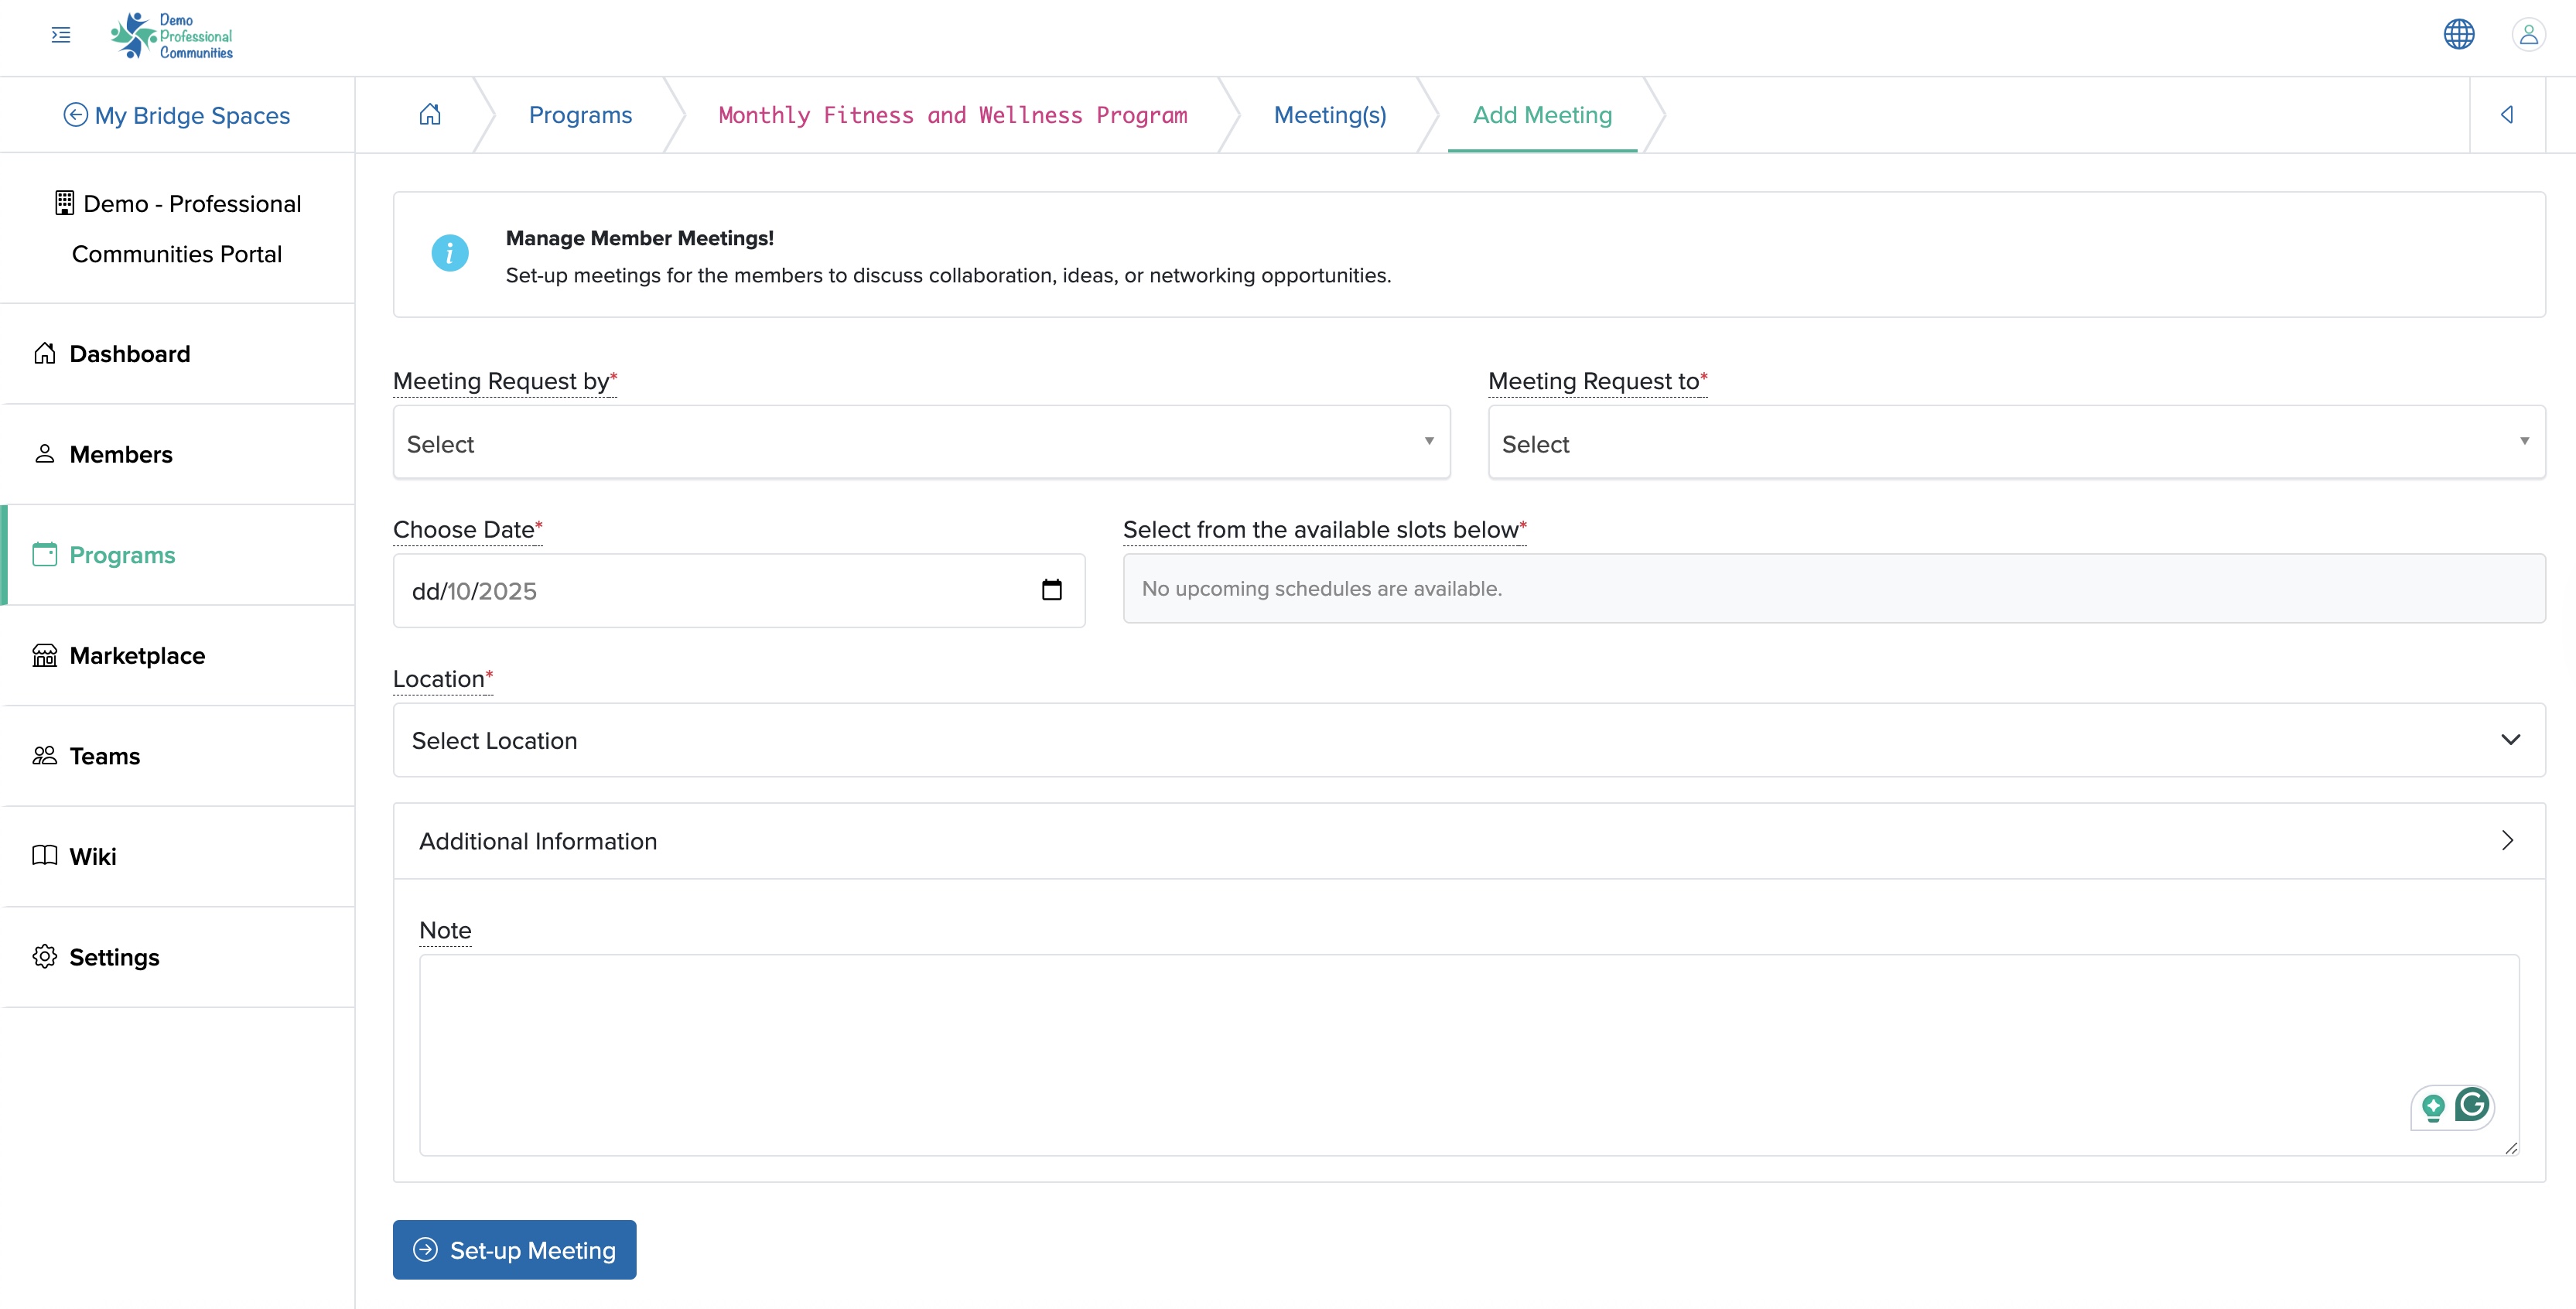This screenshot has height=1309, width=2576.
Task: Open the user profile icon
Action: click(2528, 35)
